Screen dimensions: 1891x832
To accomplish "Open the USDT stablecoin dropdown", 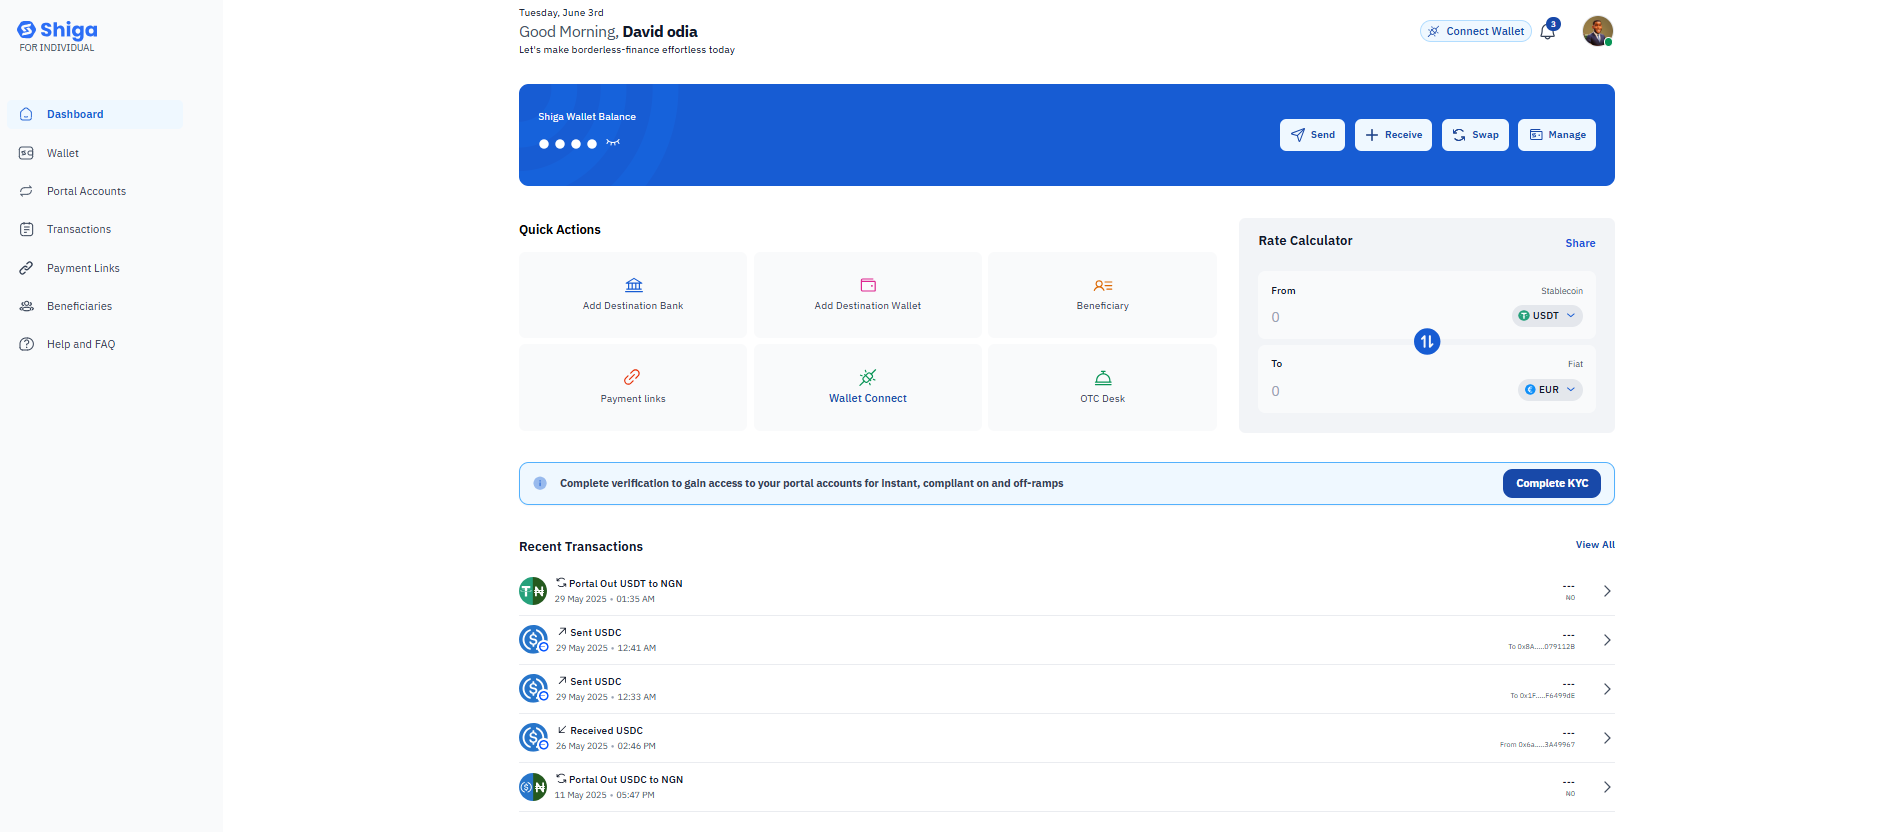I will [x=1547, y=316].
